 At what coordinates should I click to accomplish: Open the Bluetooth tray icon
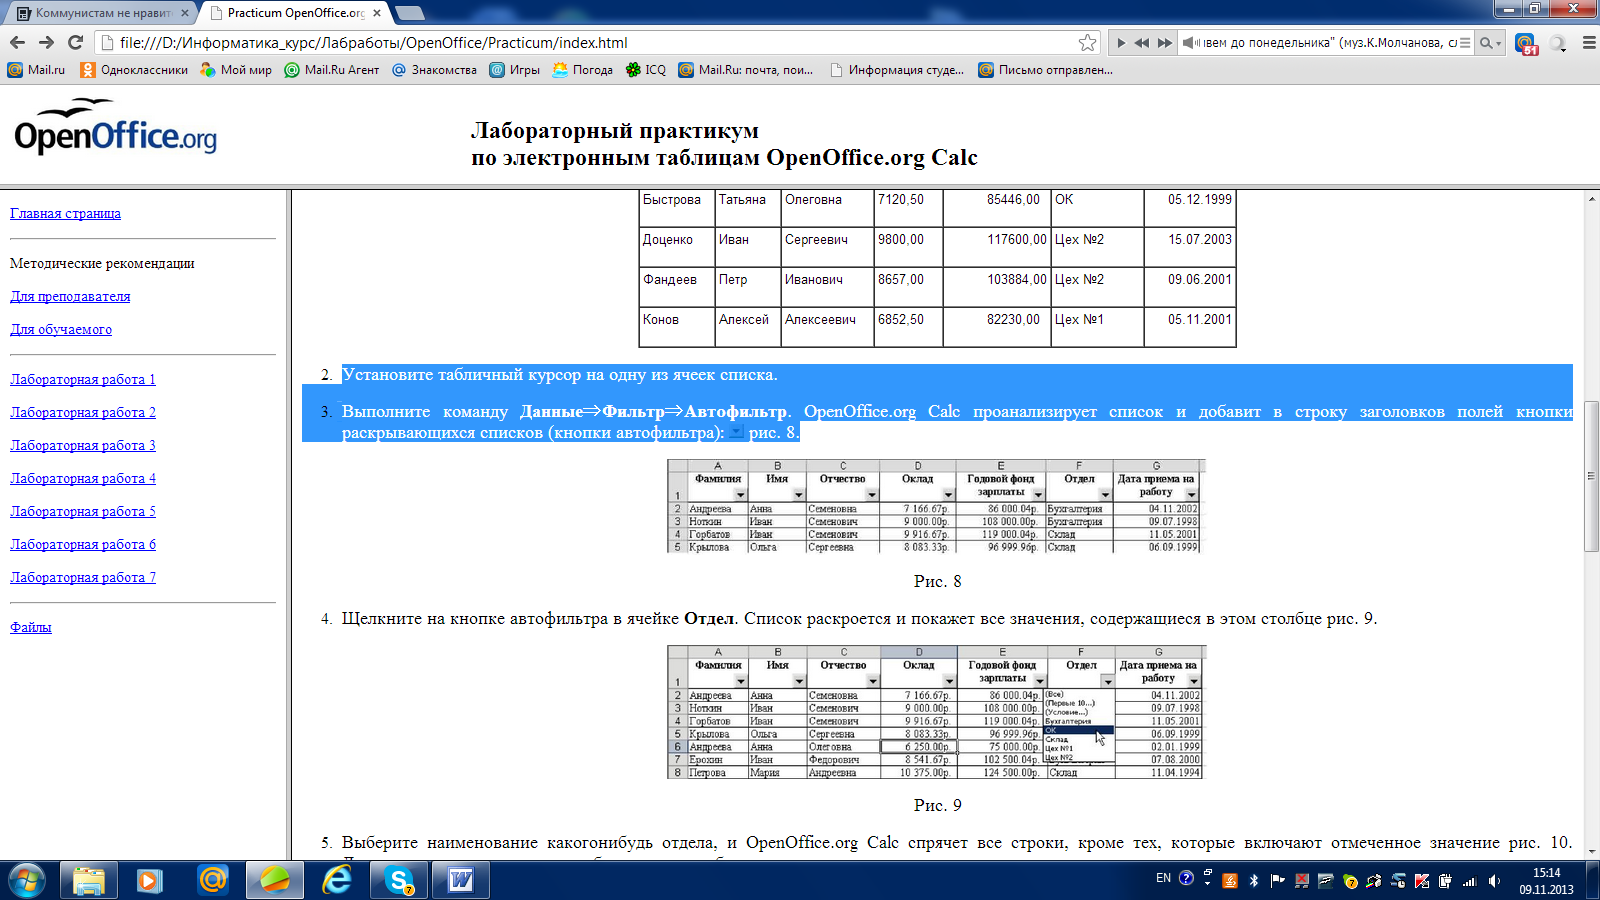(1254, 881)
